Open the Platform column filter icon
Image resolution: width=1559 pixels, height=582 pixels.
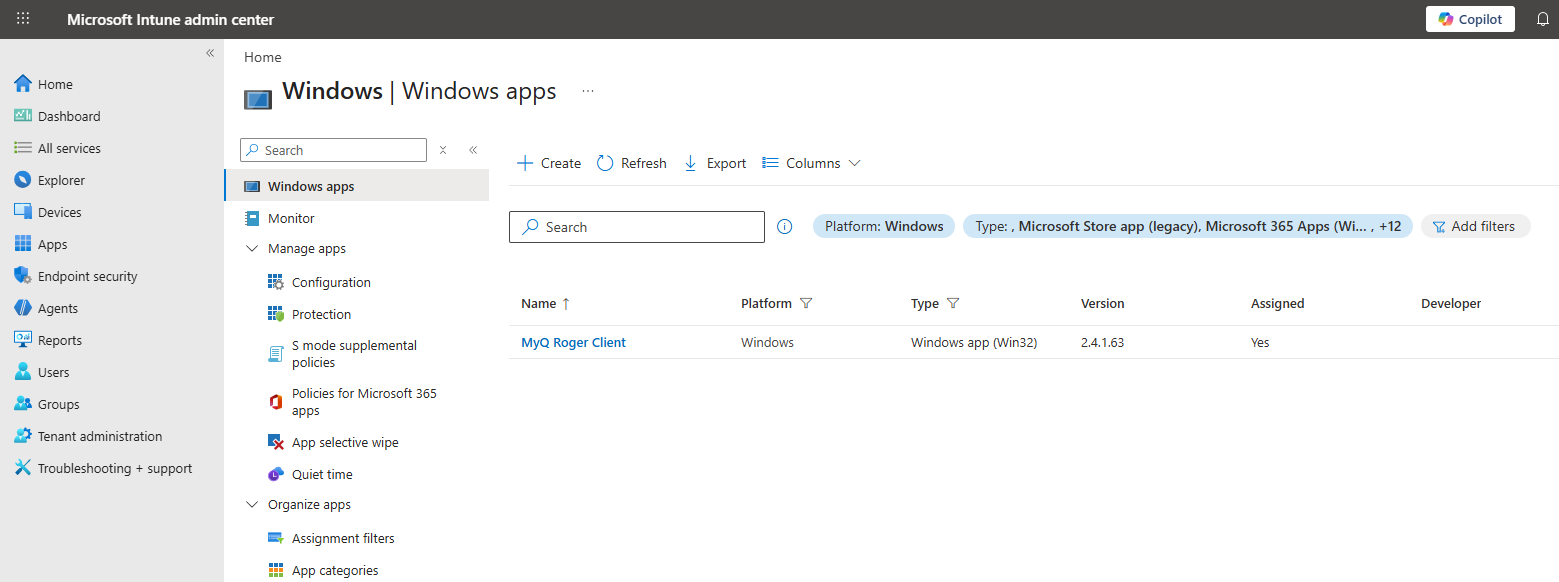tap(806, 303)
